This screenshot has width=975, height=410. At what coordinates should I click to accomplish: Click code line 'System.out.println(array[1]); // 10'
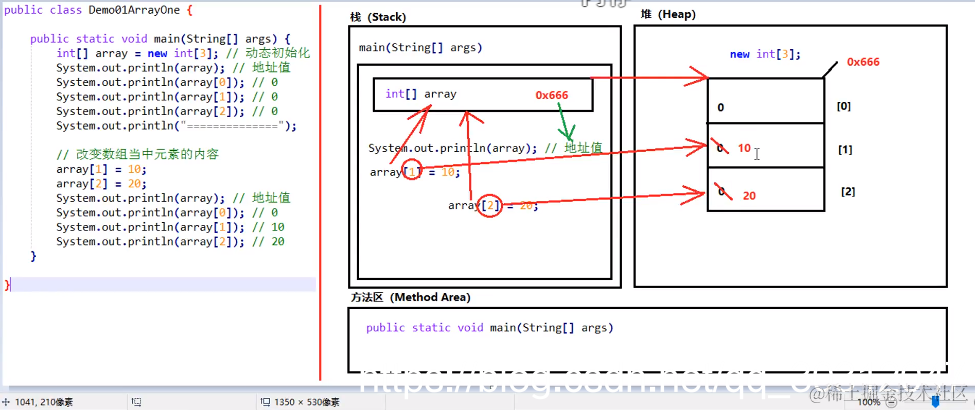pyautogui.click(x=170, y=226)
